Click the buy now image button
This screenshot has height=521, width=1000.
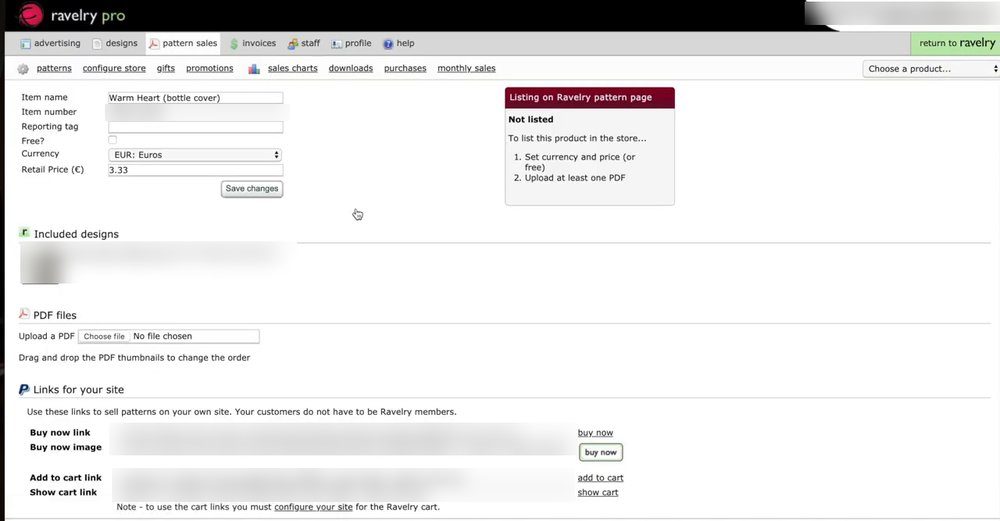pos(601,452)
